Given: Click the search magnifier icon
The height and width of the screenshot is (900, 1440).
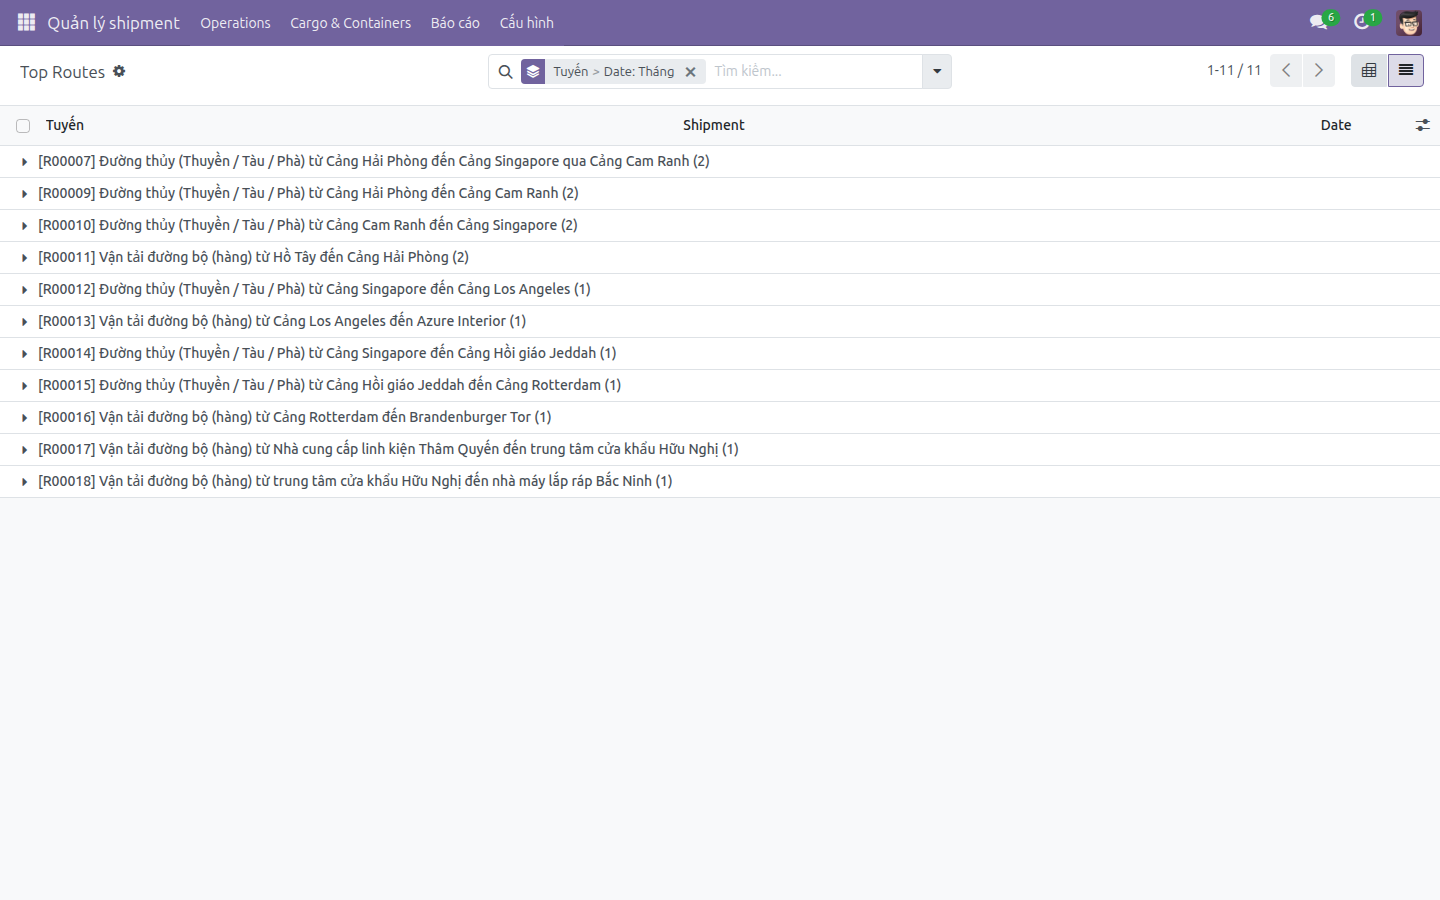Looking at the screenshot, I should coord(505,72).
